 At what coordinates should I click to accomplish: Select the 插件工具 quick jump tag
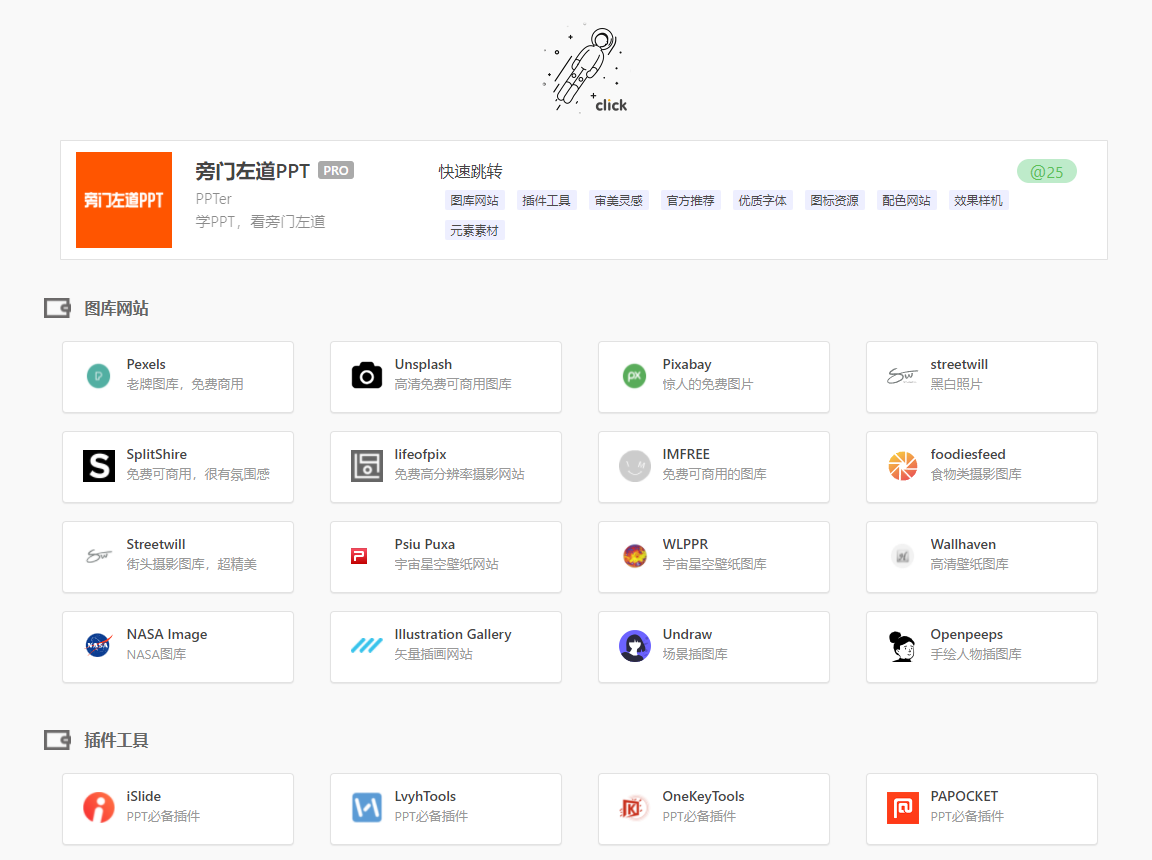coord(547,199)
